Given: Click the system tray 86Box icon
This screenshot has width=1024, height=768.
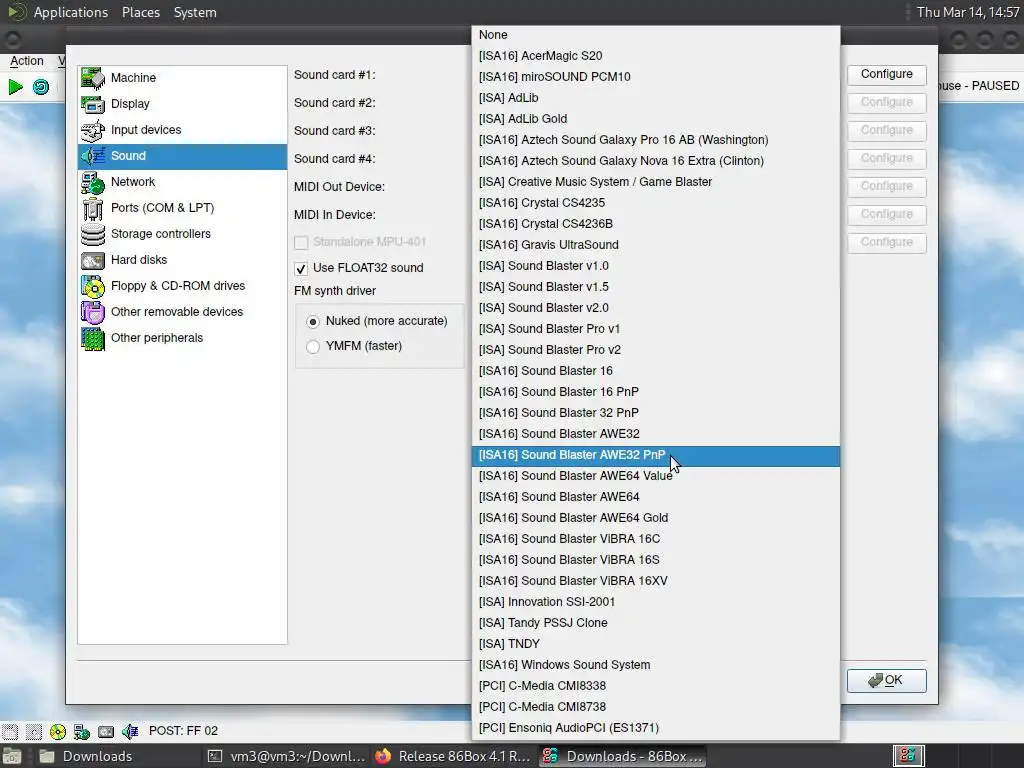Looking at the screenshot, I should coord(908,756).
